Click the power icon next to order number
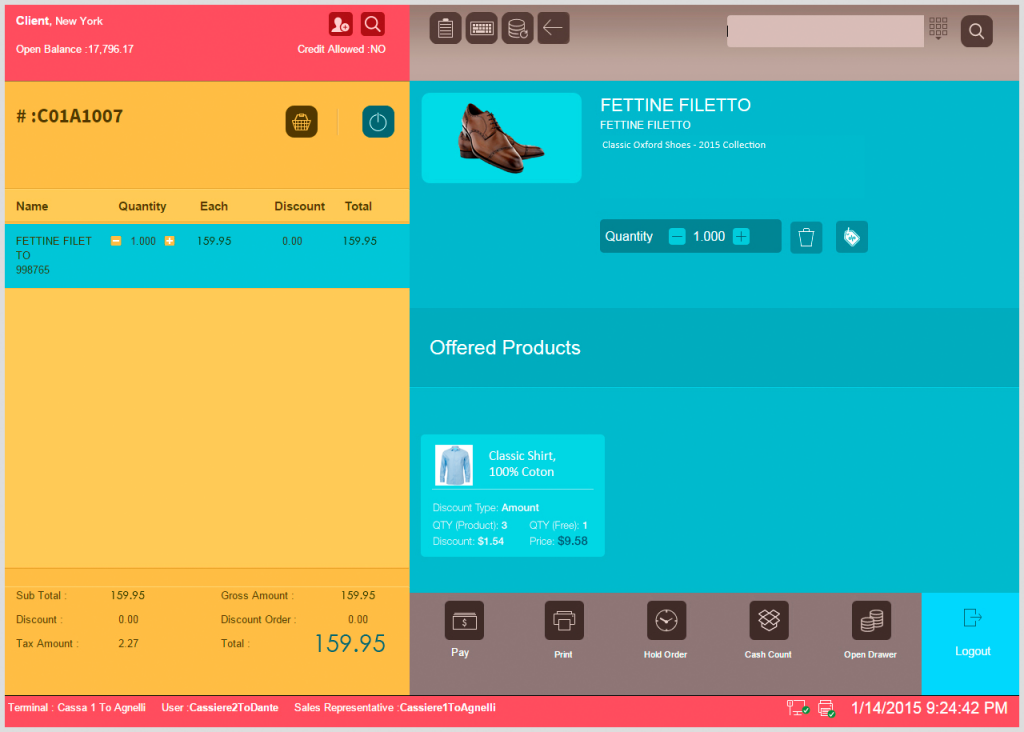 click(378, 121)
